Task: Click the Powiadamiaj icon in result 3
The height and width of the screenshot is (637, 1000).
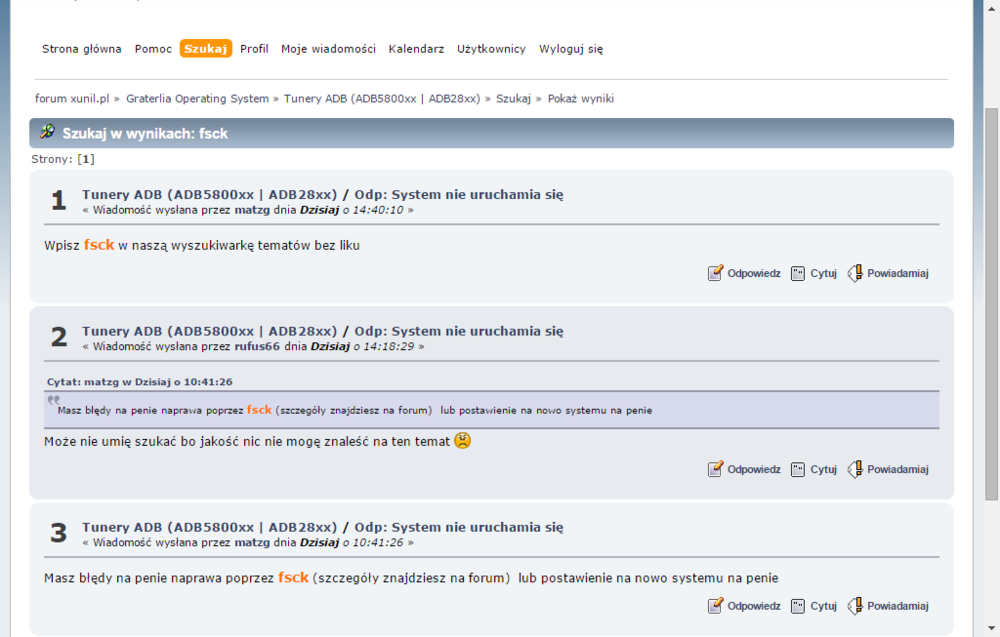Action: [855, 605]
